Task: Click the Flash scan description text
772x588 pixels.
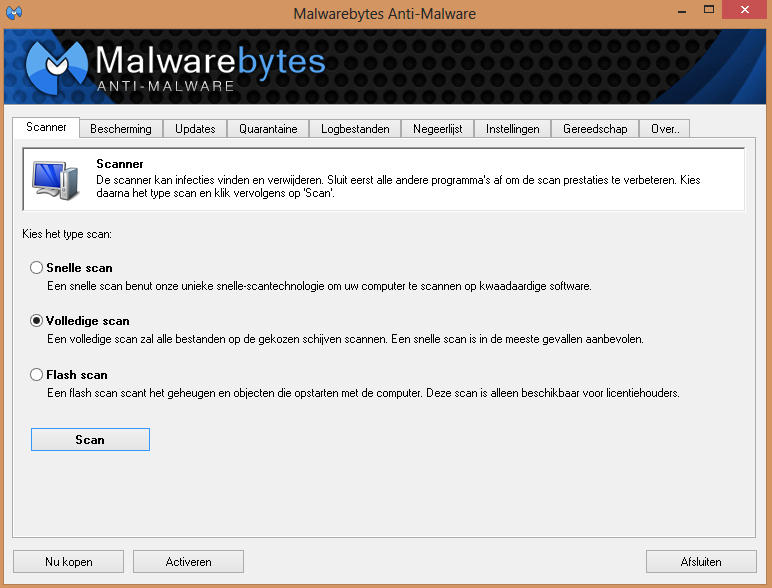Action: tap(363, 393)
